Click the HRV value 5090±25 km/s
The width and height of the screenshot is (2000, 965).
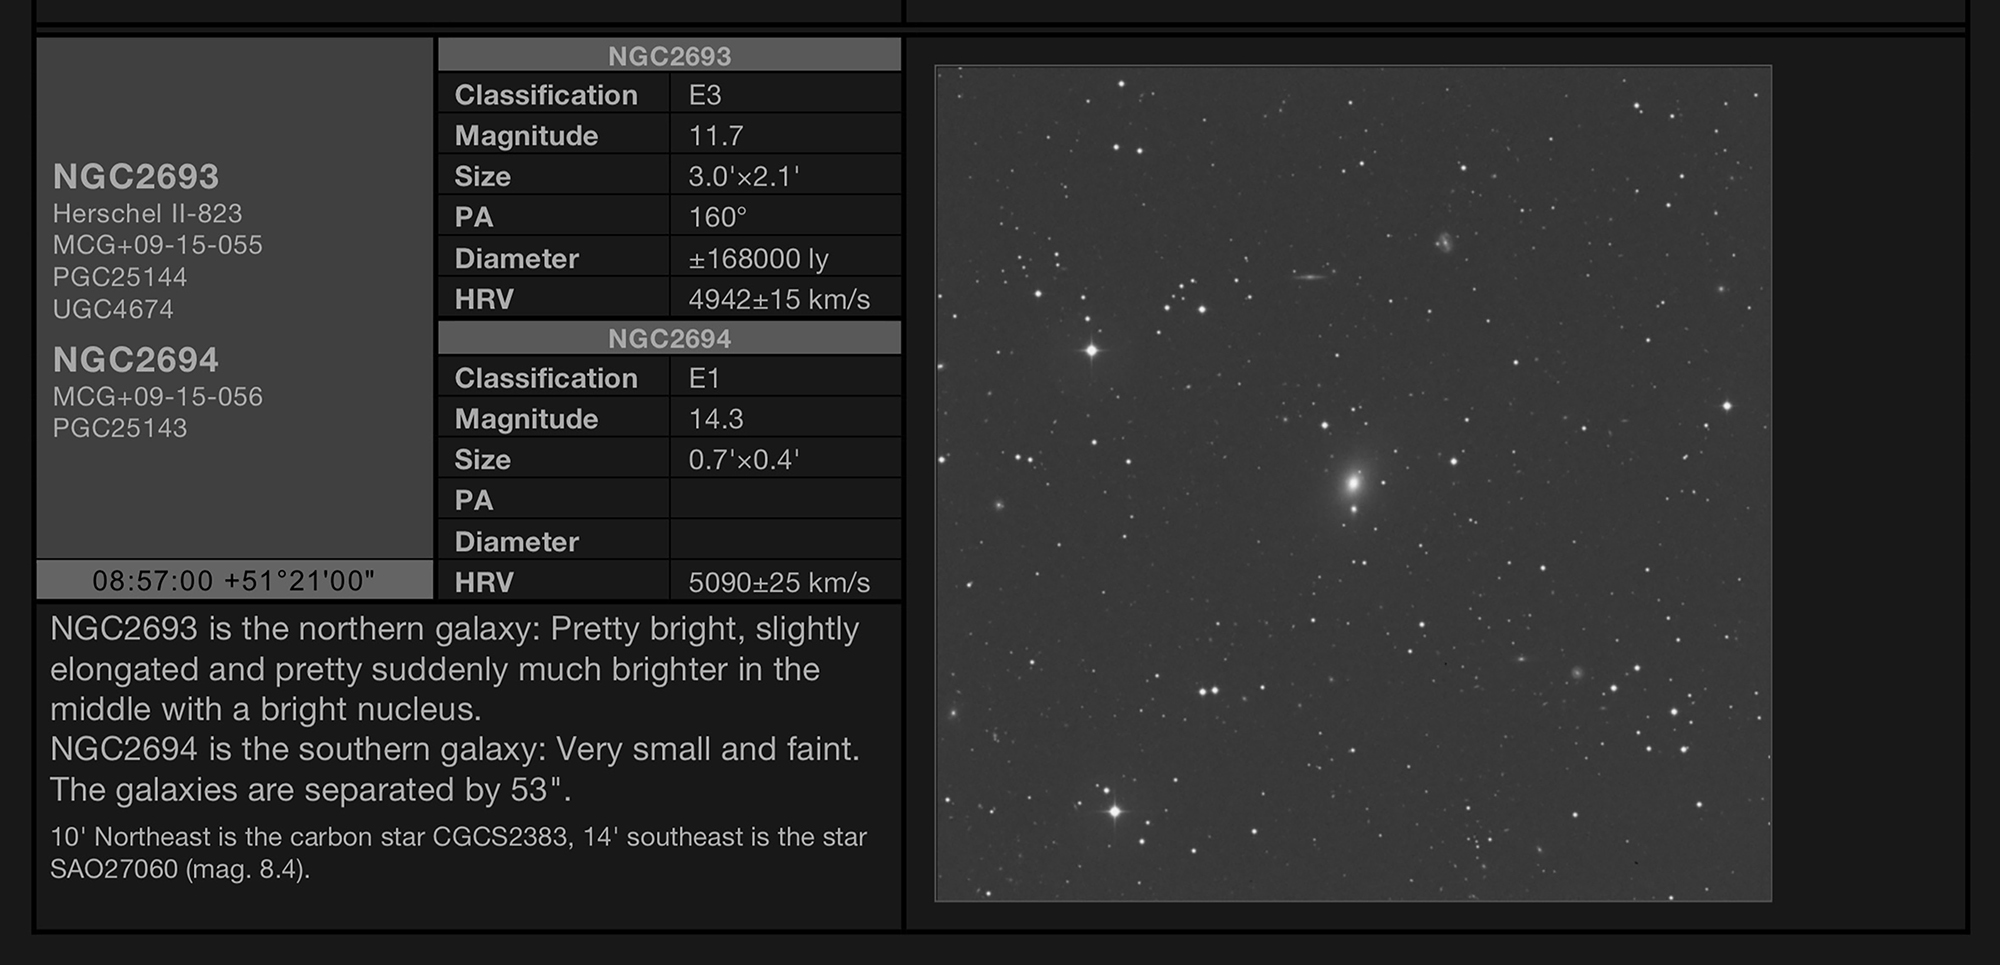779,582
